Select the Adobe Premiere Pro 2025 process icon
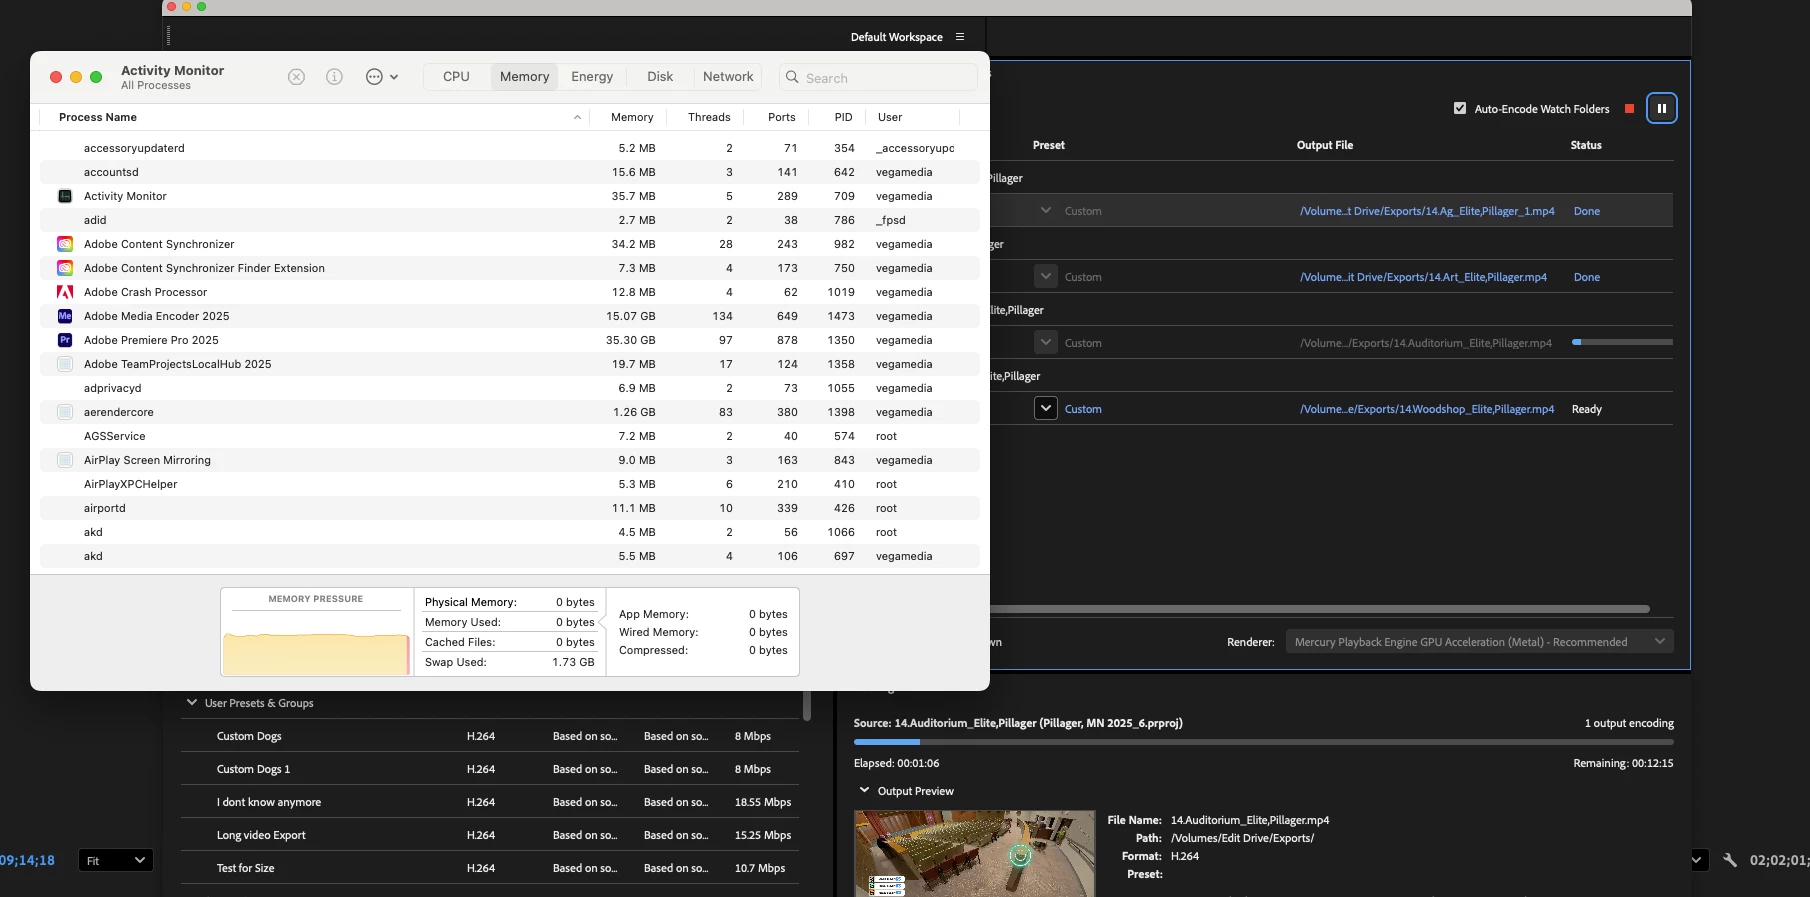This screenshot has height=897, width=1810. tap(65, 340)
